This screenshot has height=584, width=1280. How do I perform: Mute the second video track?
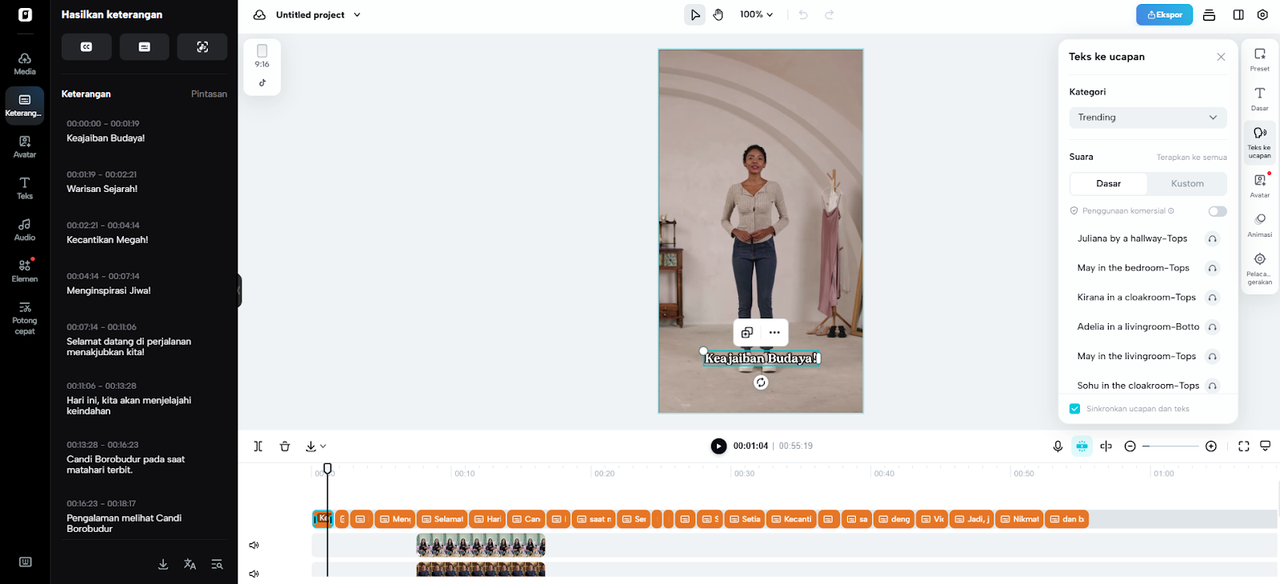(254, 574)
